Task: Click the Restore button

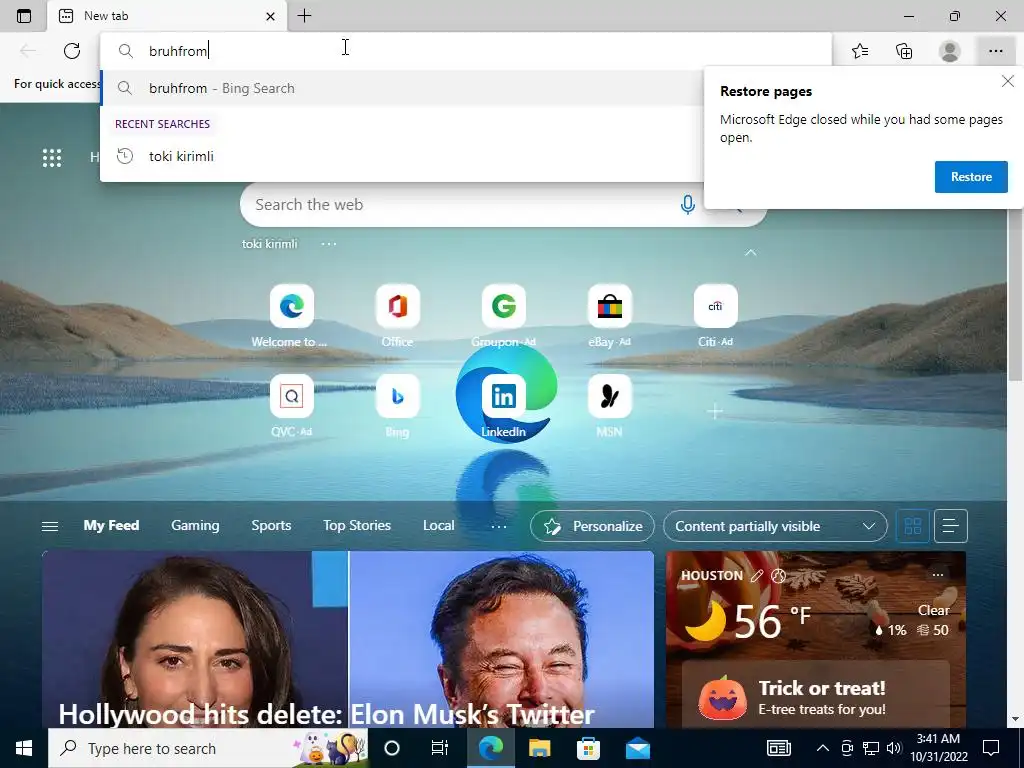Action: (971, 177)
